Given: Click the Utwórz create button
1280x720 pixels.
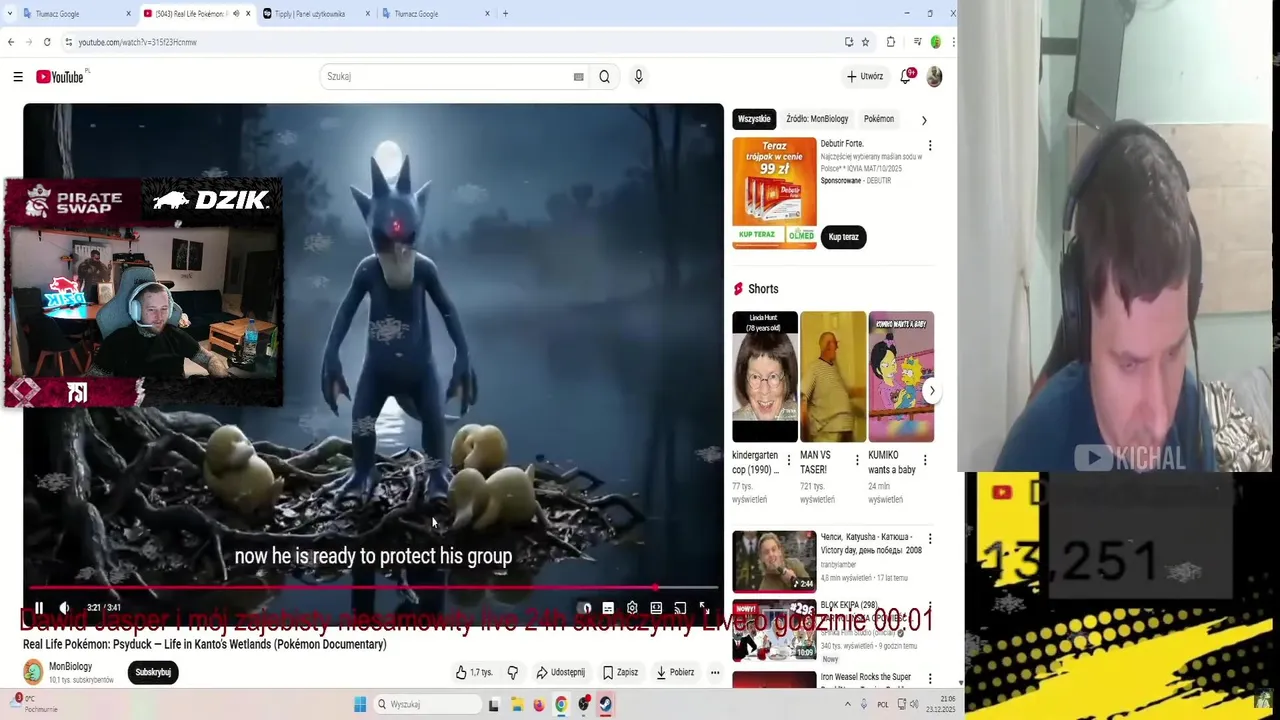Looking at the screenshot, I should point(865,77).
